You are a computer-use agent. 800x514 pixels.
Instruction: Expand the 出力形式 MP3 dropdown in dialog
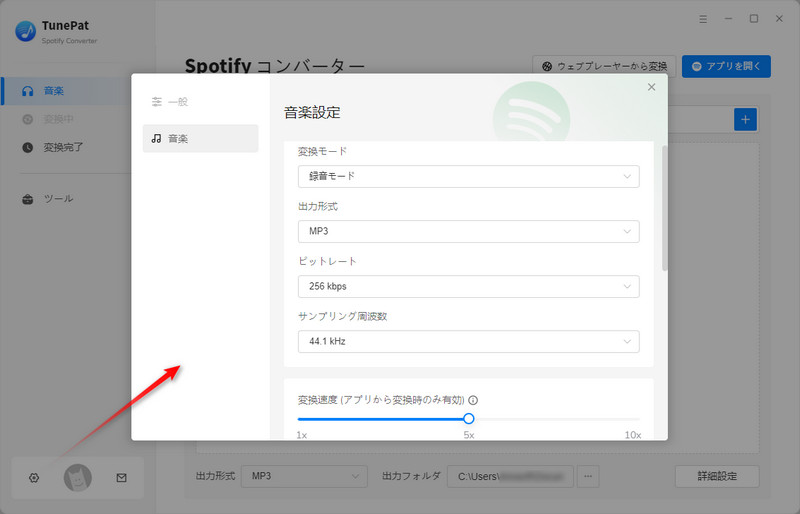[468, 231]
